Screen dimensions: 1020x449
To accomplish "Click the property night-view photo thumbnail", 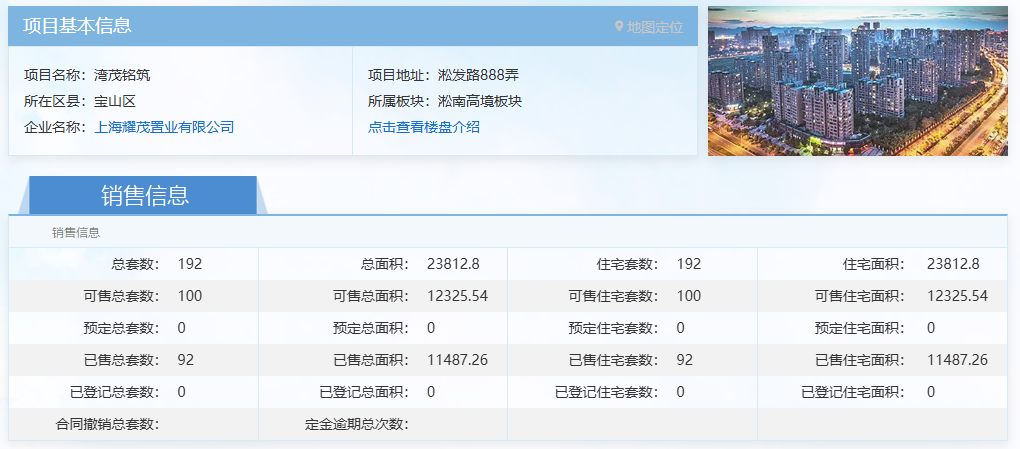I will click(857, 81).
